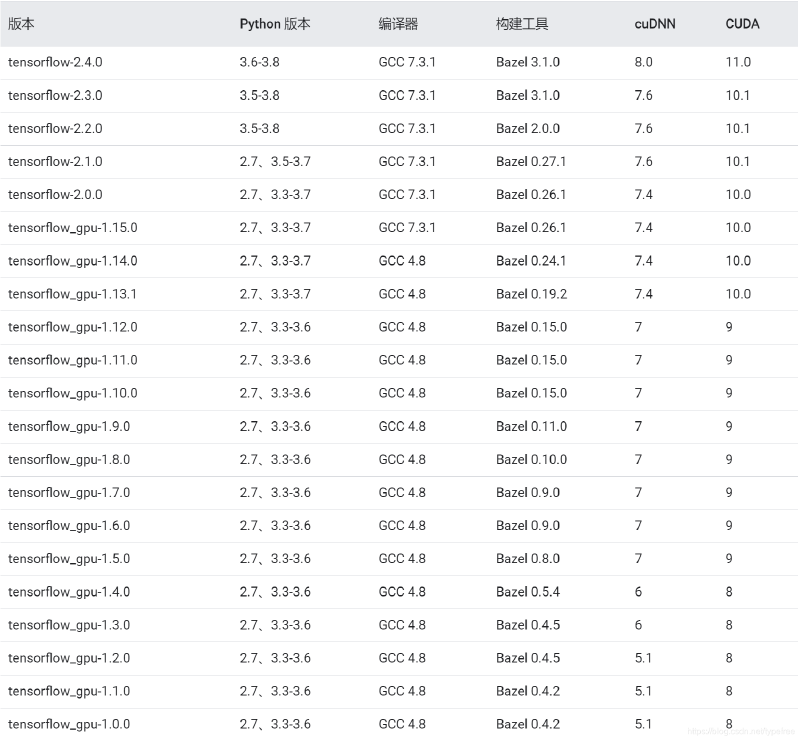Click the Bazel 2.0.0 cell
The width and height of the screenshot is (800, 741).
pos(528,129)
